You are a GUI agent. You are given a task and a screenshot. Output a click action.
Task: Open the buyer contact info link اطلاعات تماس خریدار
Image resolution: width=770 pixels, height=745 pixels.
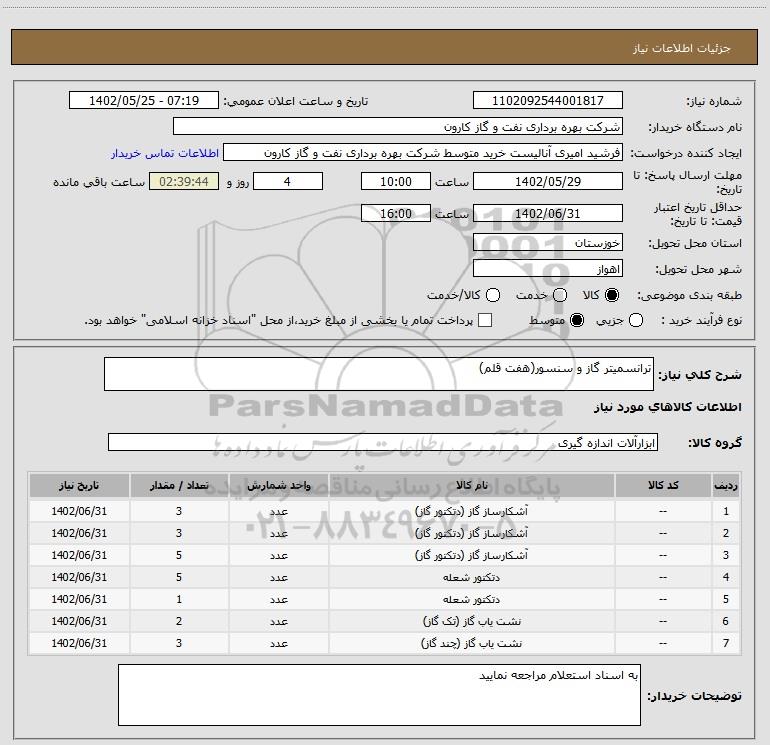click(165, 153)
